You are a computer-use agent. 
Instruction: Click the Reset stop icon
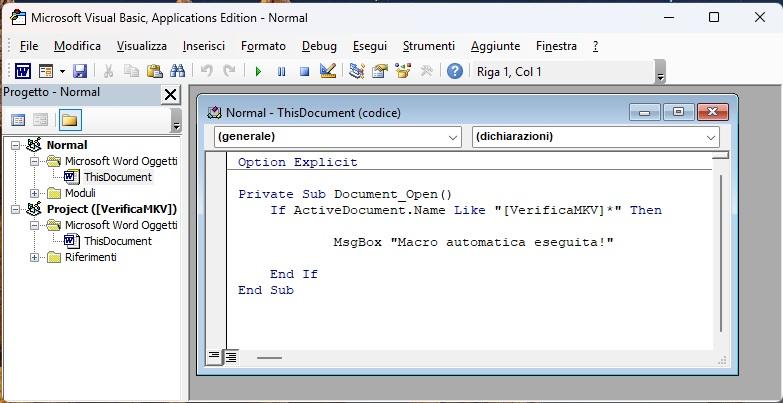(x=304, y=72)
